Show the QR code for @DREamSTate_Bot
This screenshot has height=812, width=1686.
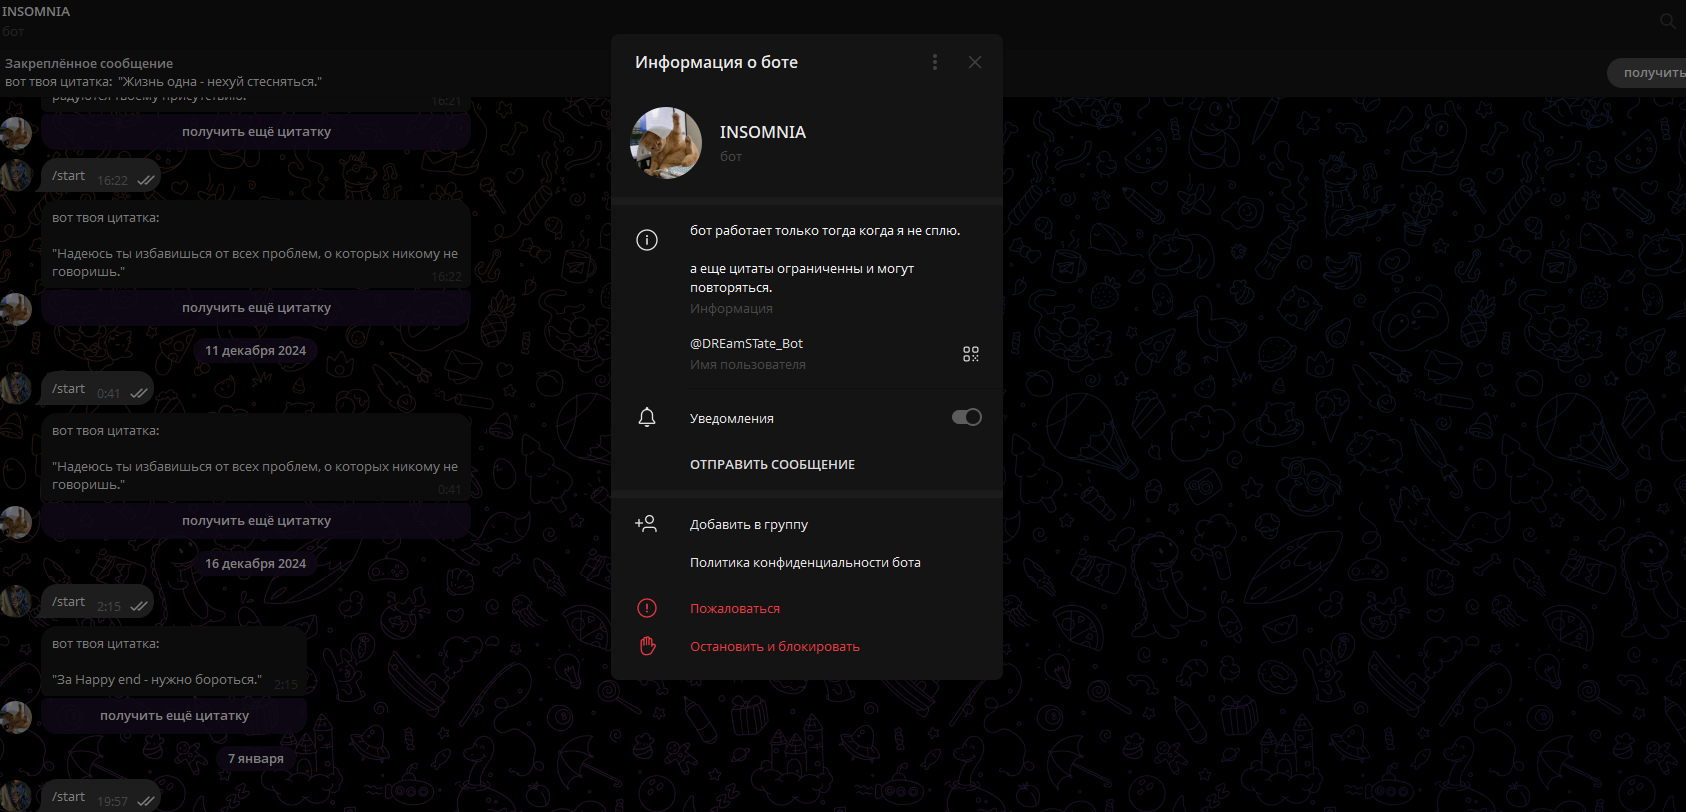(971, 354)
